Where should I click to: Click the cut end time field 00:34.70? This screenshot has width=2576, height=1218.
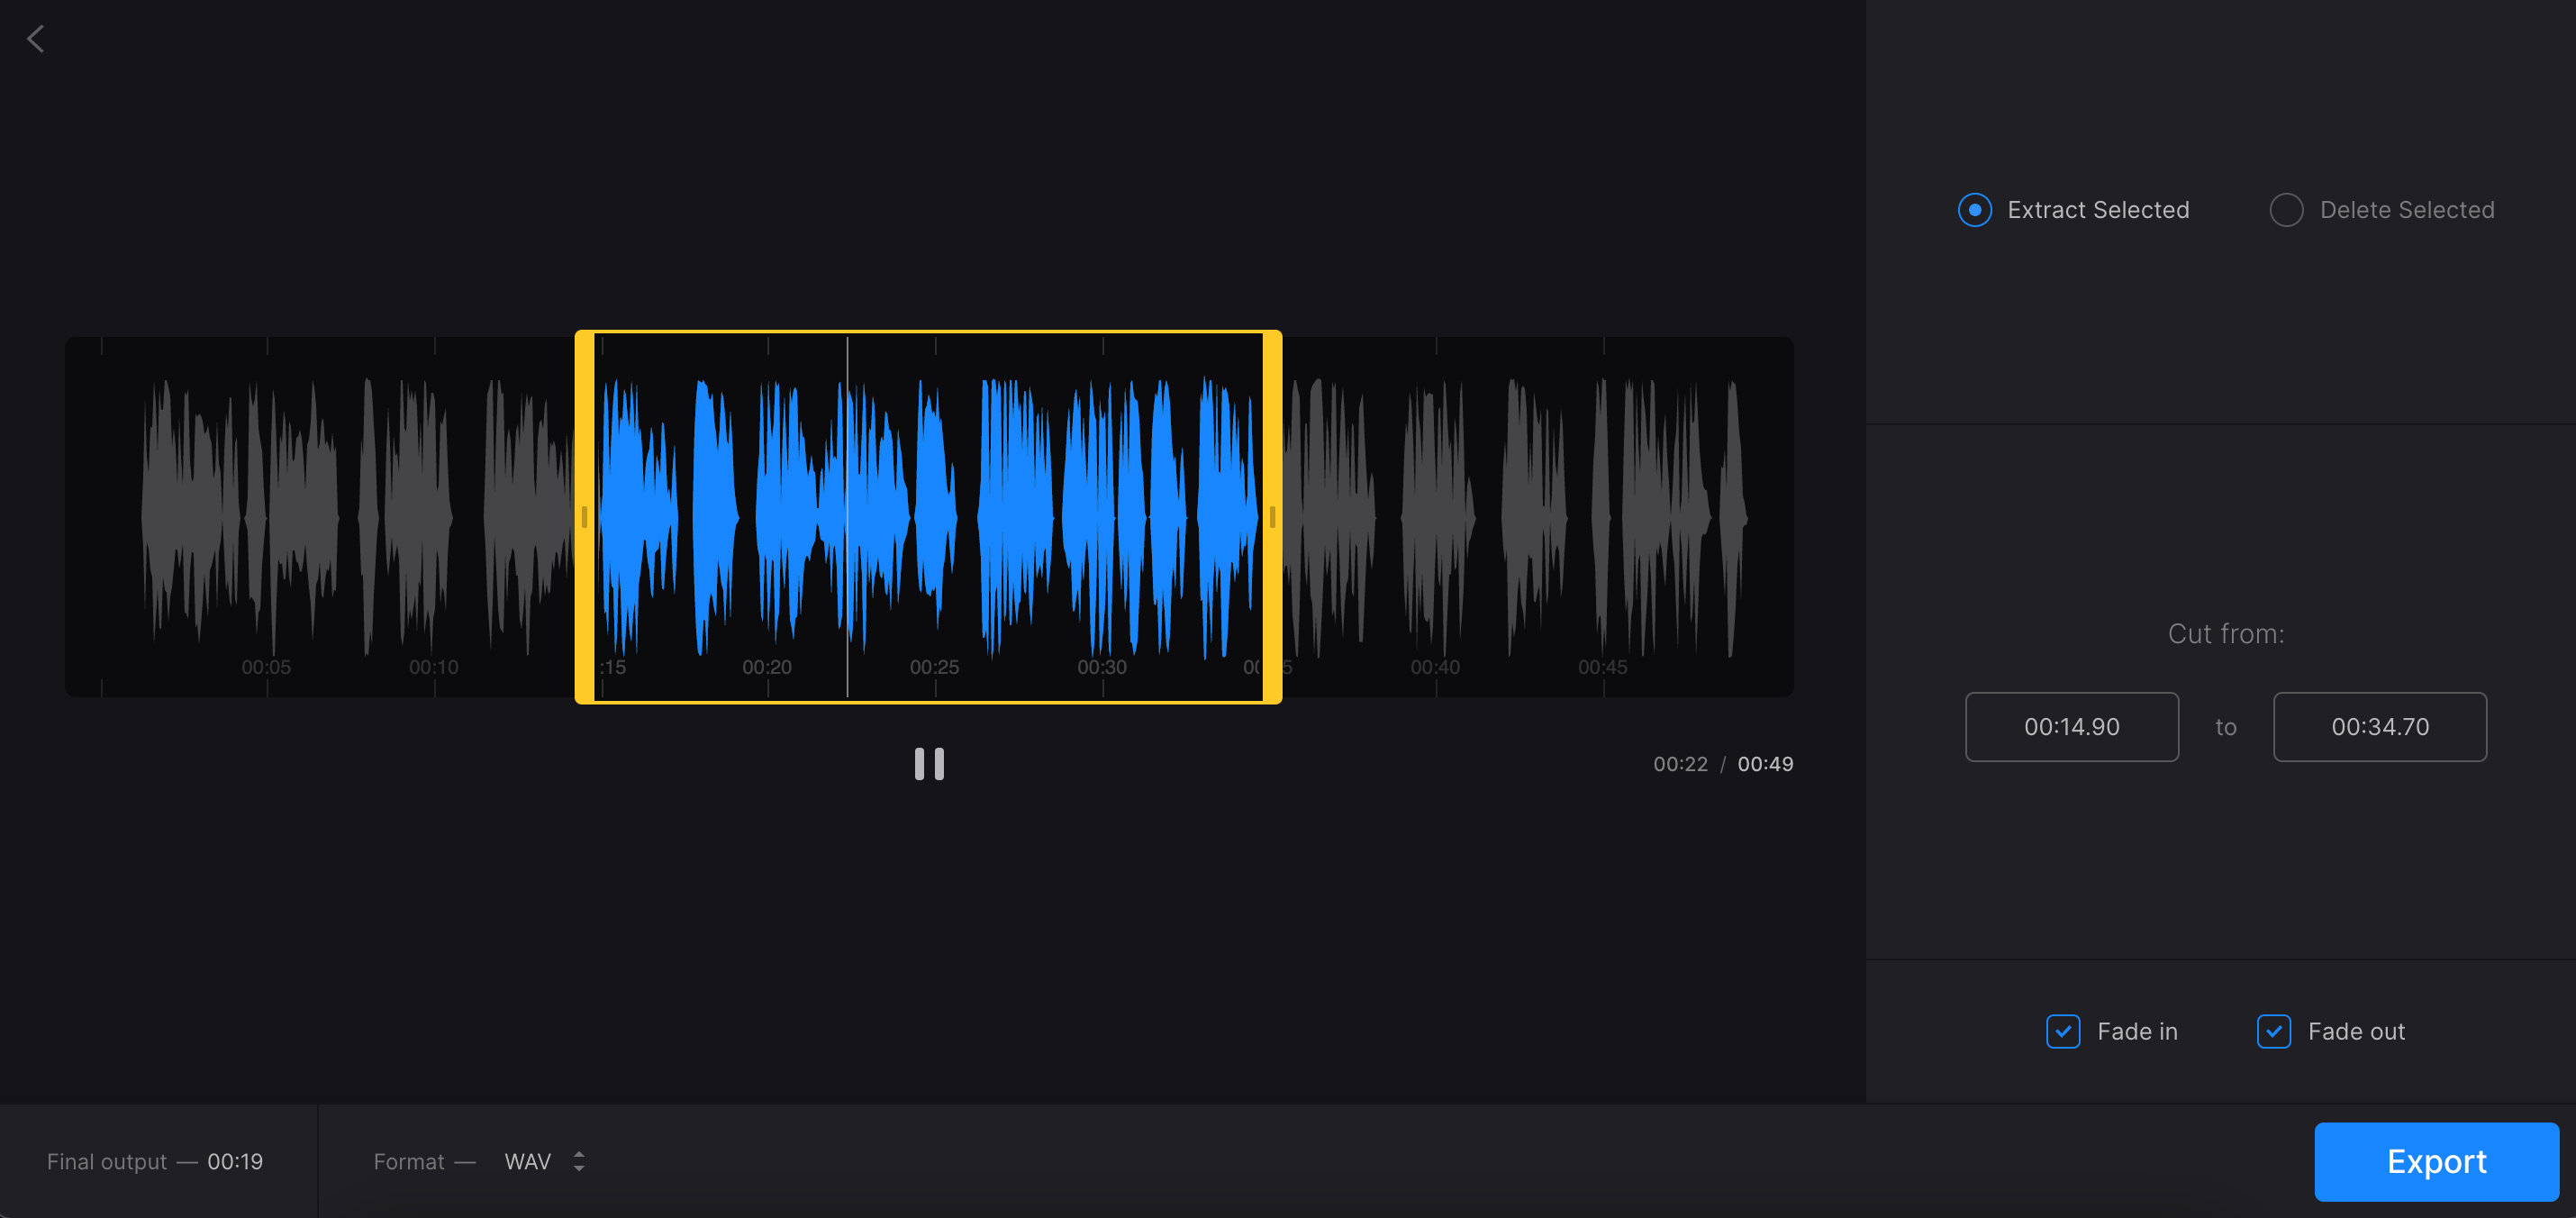(x=2379, y=727)
